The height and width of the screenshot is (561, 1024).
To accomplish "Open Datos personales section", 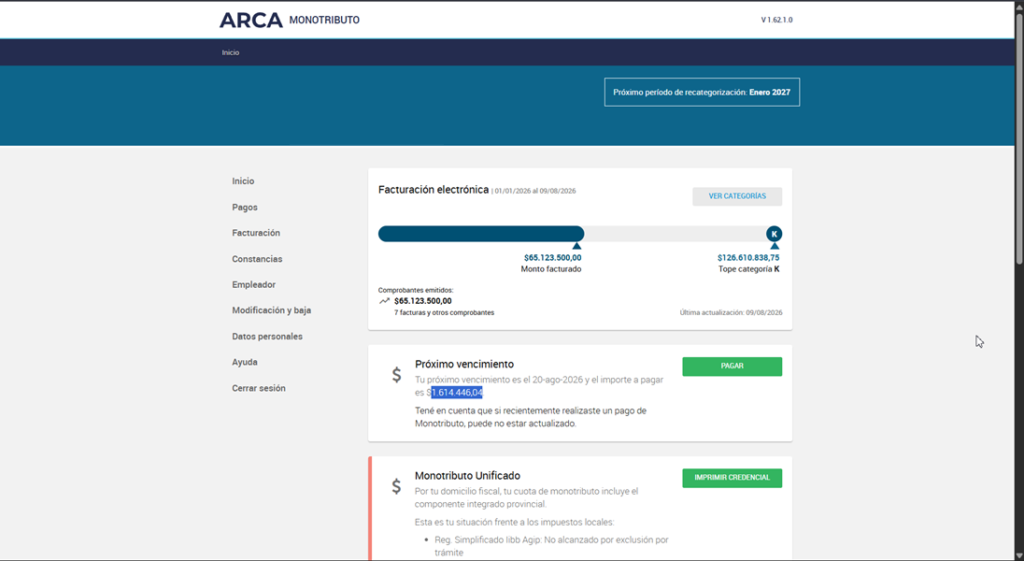I will [267, 336].
